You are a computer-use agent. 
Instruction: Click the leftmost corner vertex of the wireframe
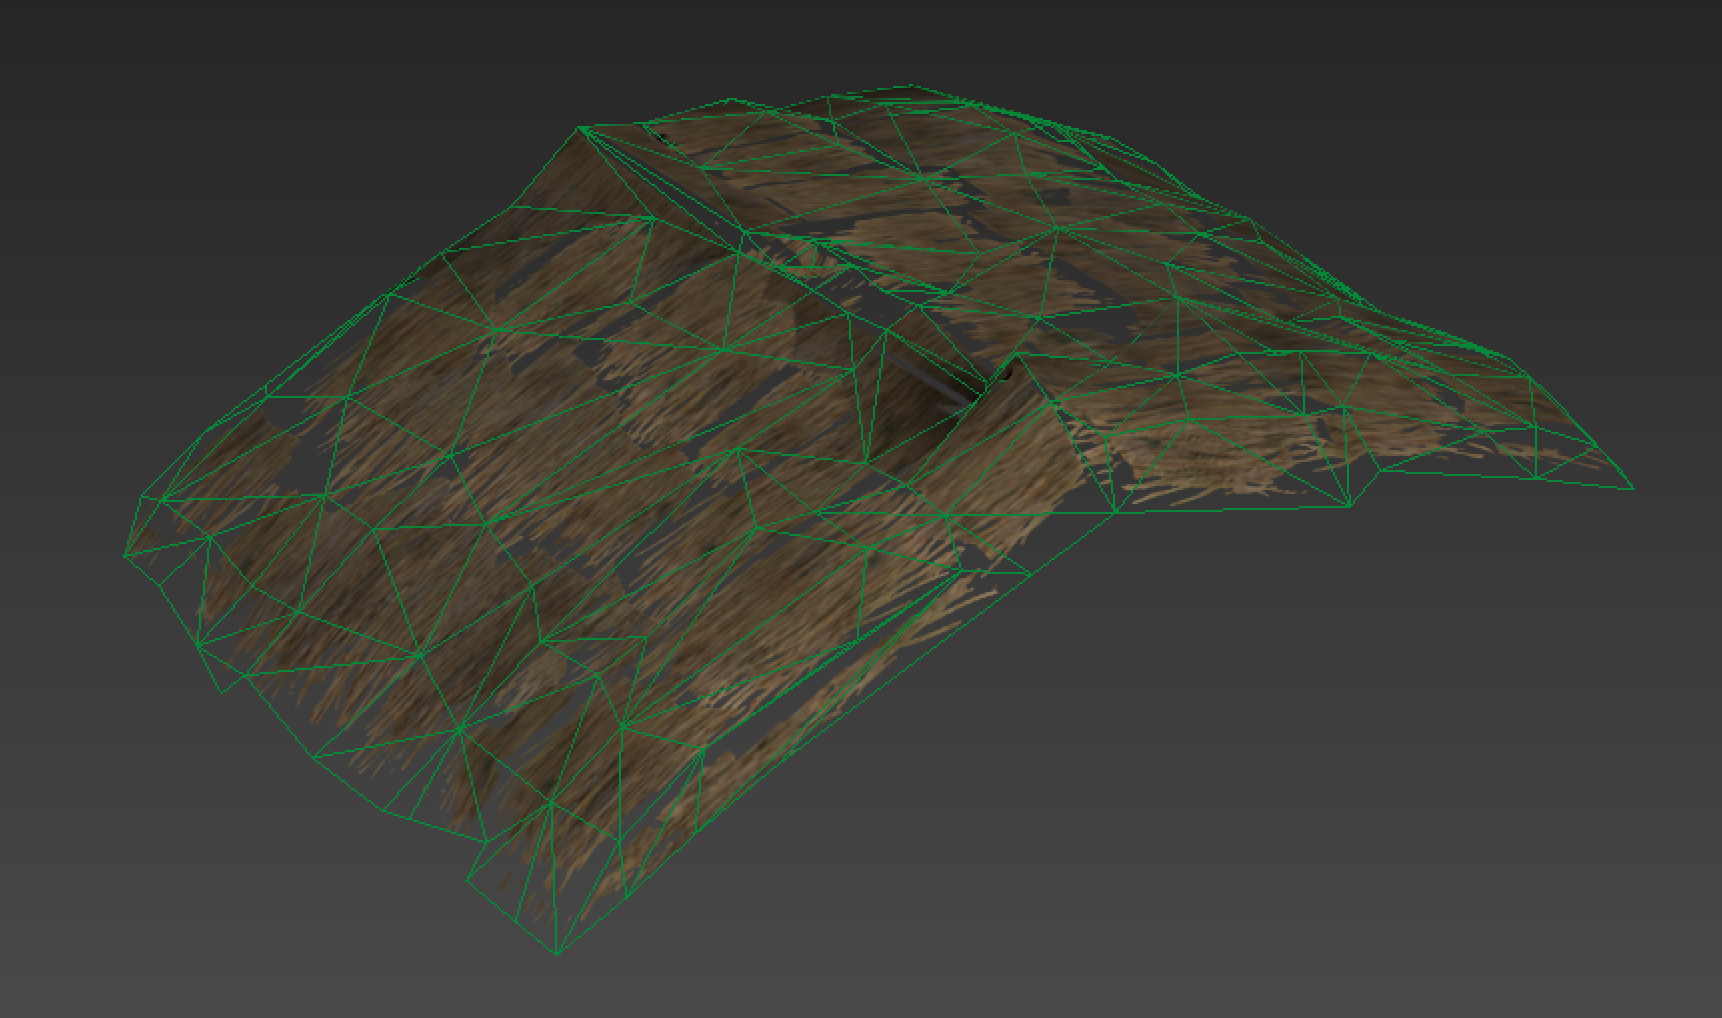coord(125,555)
